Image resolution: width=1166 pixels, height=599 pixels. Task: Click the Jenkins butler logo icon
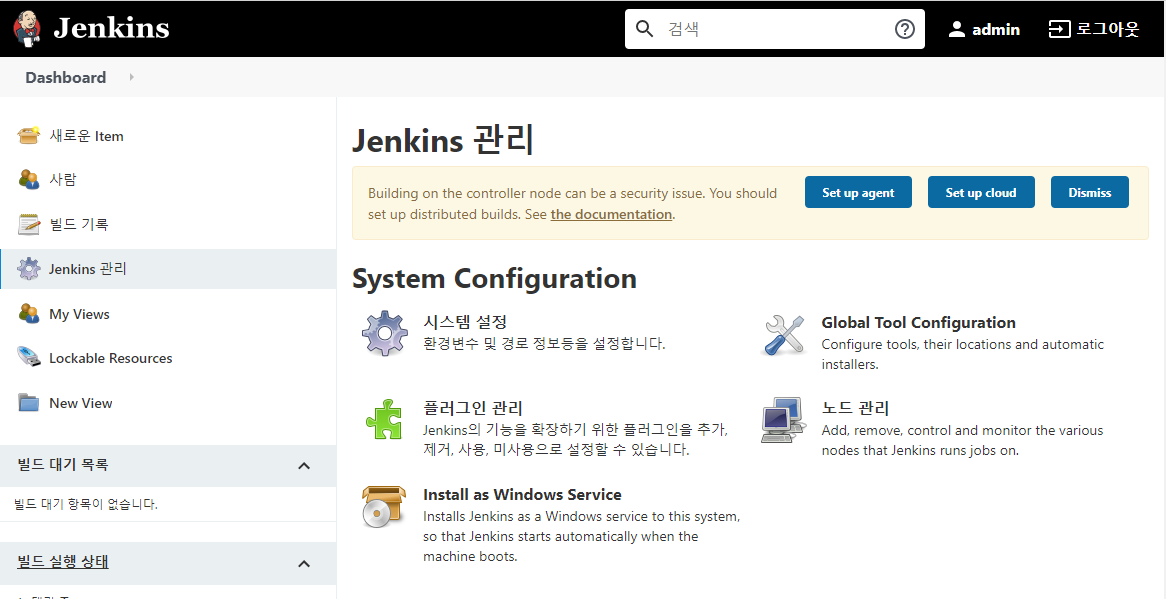coord(27,29)
